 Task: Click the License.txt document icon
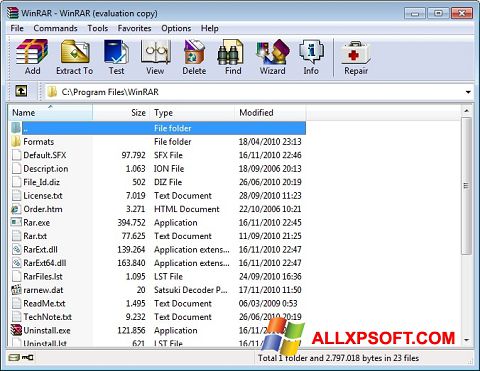click(16, 195)
